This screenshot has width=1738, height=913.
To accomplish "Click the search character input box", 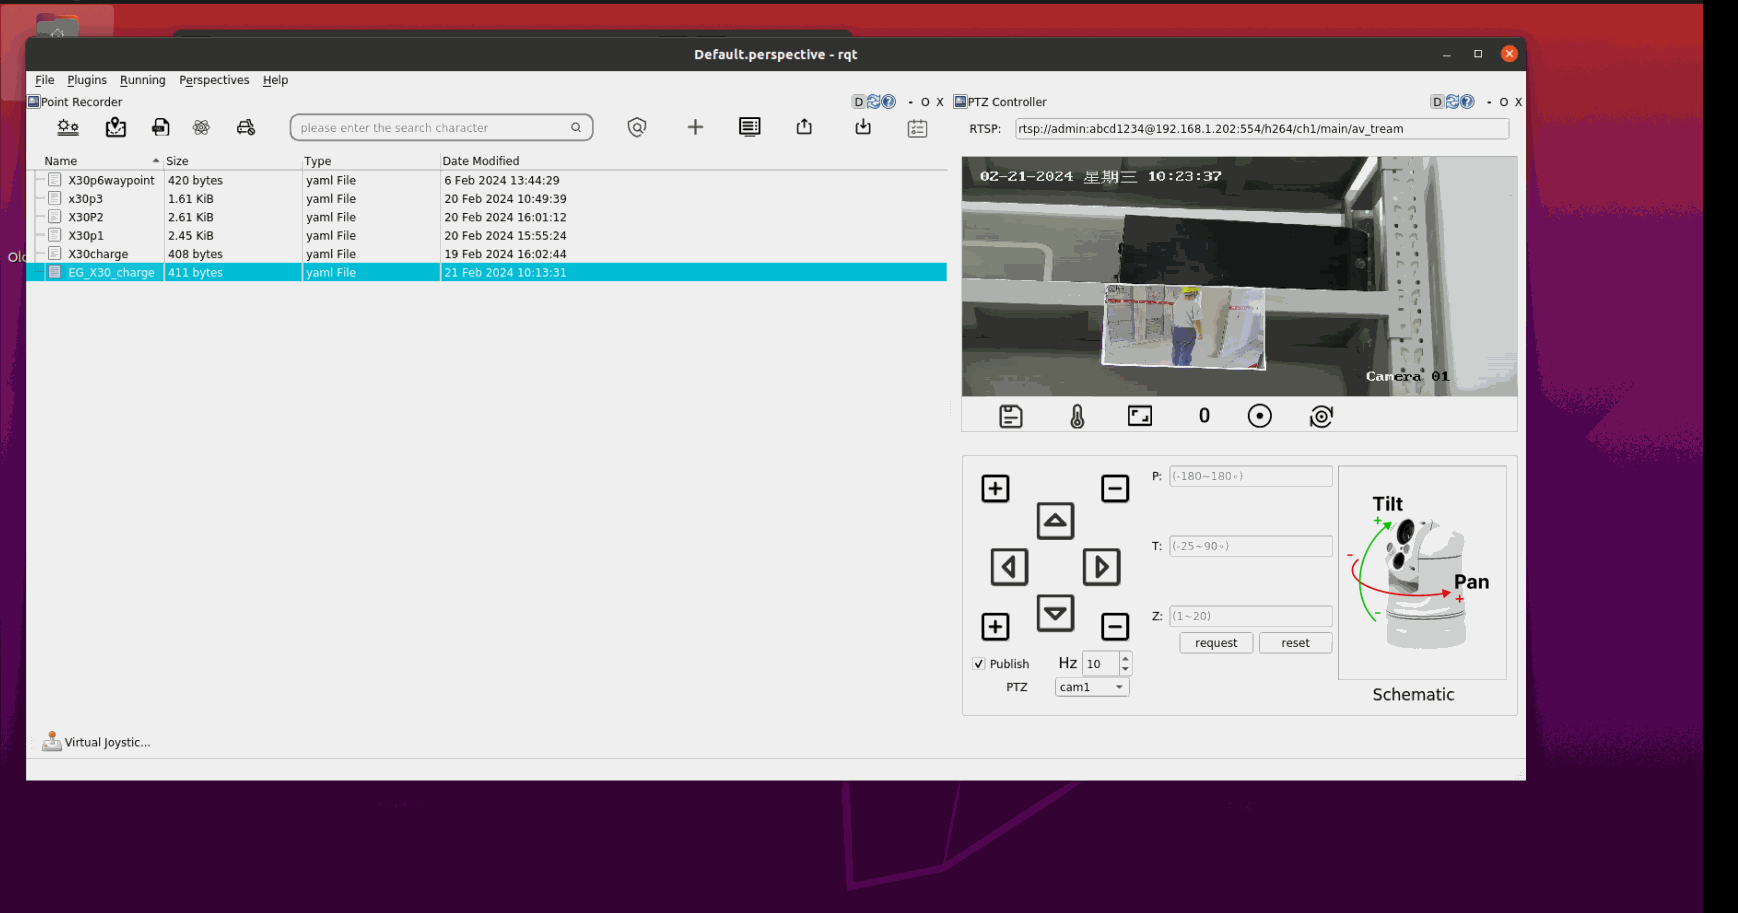I will coord(432,128).
